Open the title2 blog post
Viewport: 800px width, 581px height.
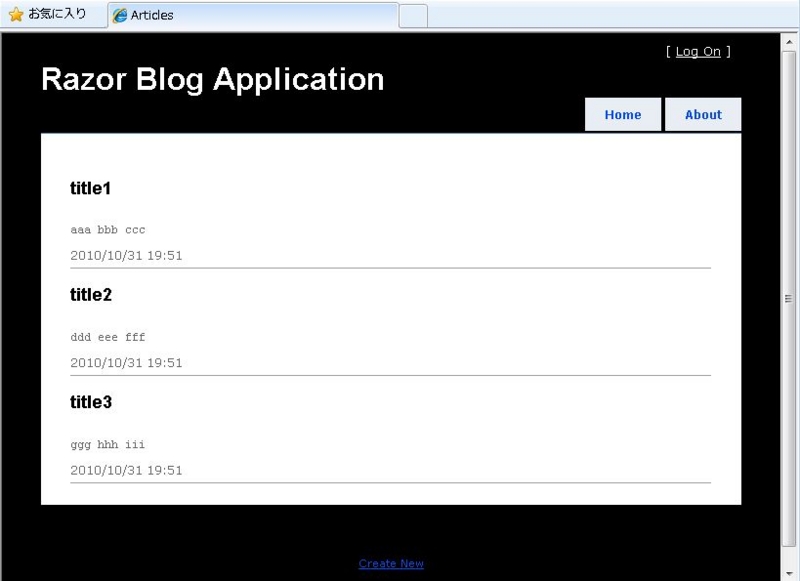click(x=91, y=295)
